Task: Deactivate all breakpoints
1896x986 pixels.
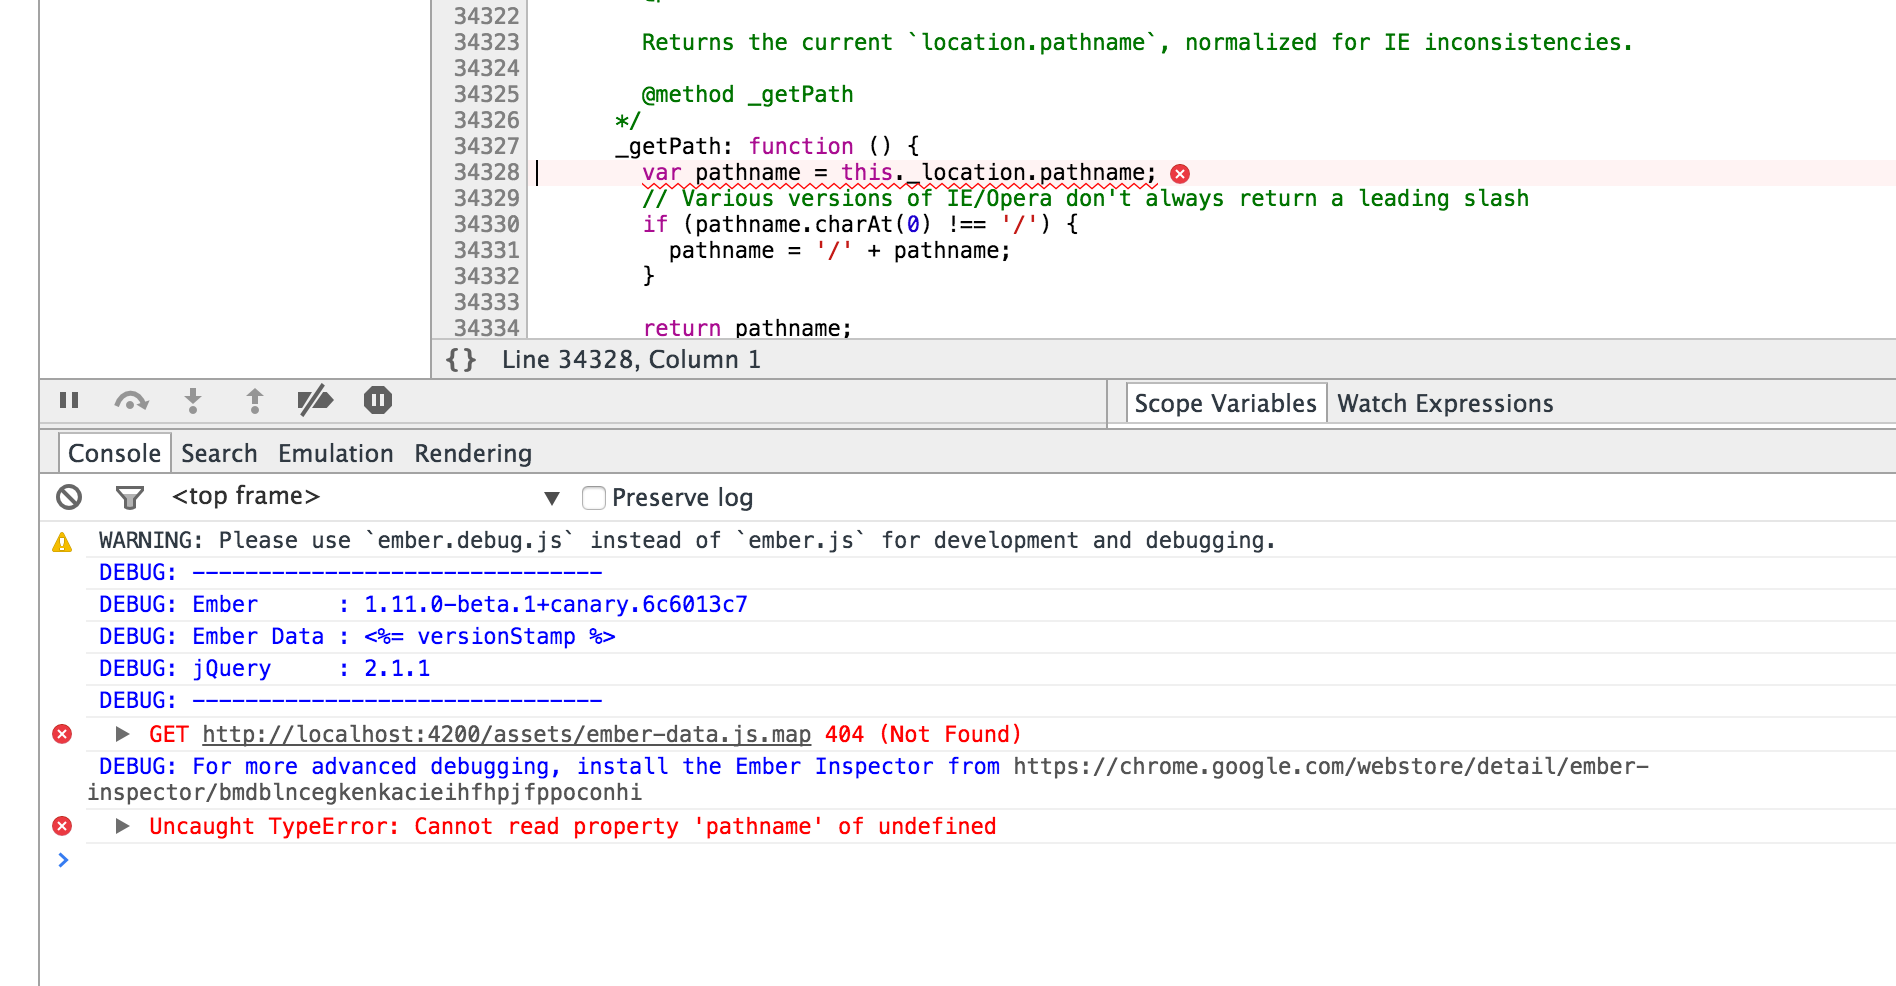Action: [315, 401]
